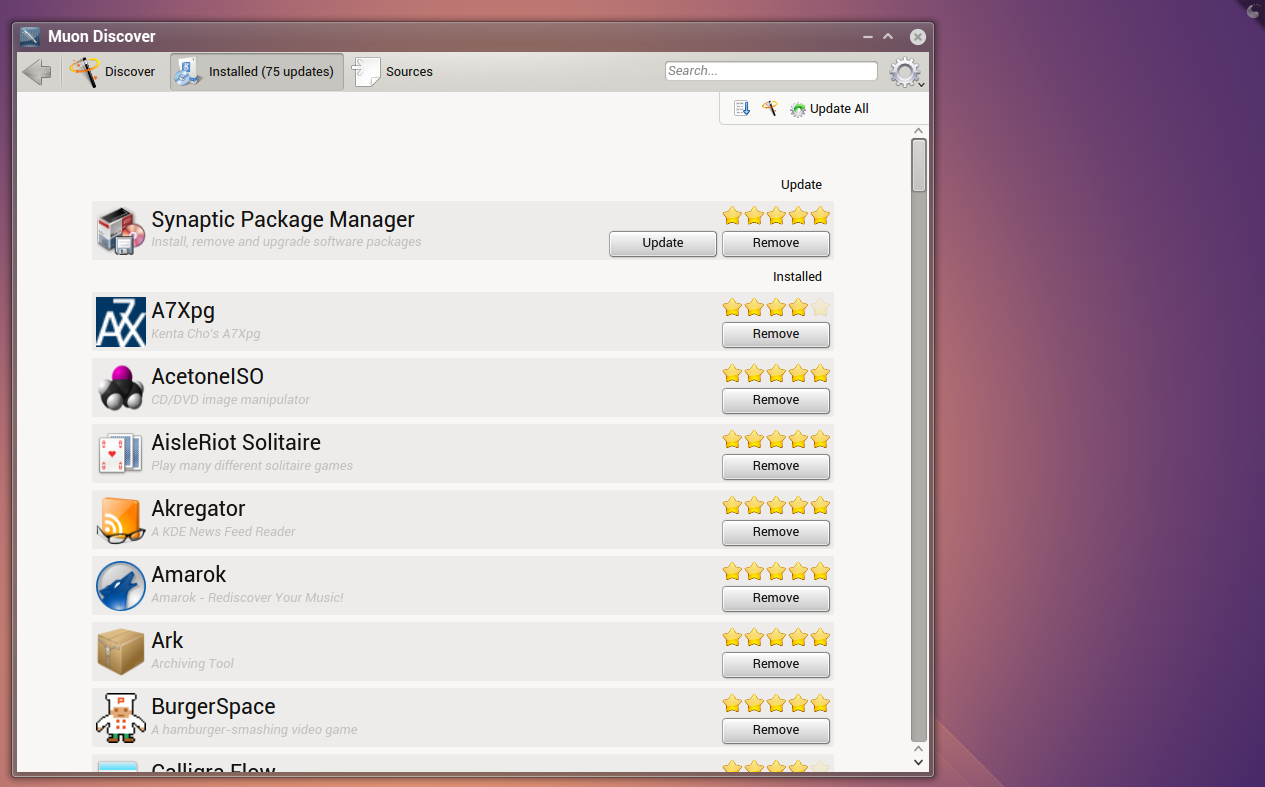
Task: Click the AcetoneISO star rating
Action: pos(776,373)
